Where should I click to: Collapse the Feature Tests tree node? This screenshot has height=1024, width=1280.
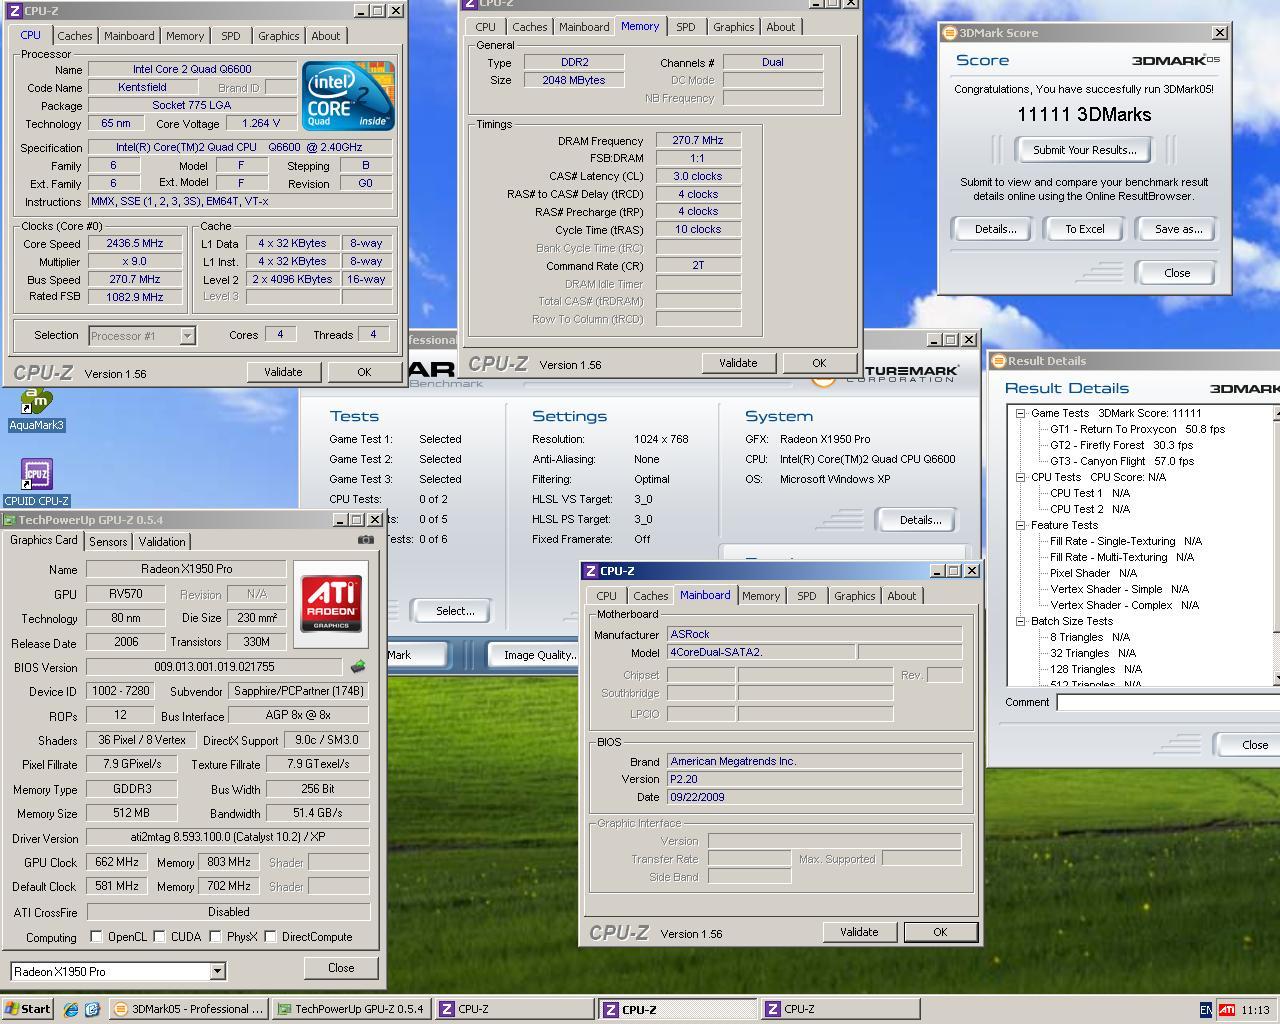coord(1020,525)
